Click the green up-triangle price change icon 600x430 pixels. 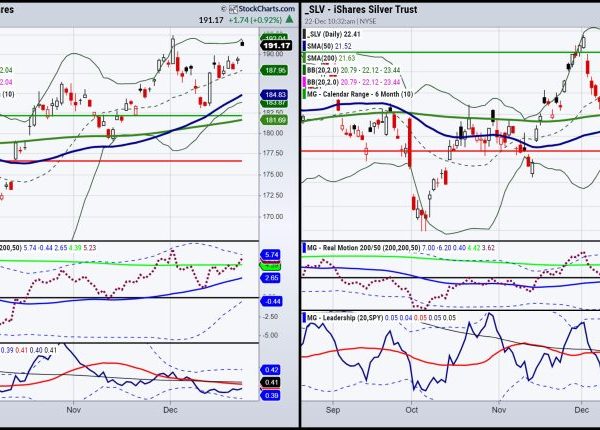coord(290,19)
